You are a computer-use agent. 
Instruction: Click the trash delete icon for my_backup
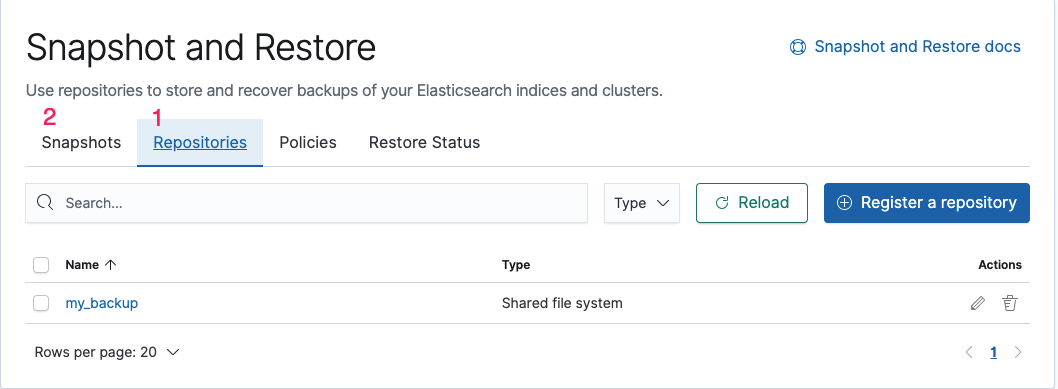(1009, 303)
